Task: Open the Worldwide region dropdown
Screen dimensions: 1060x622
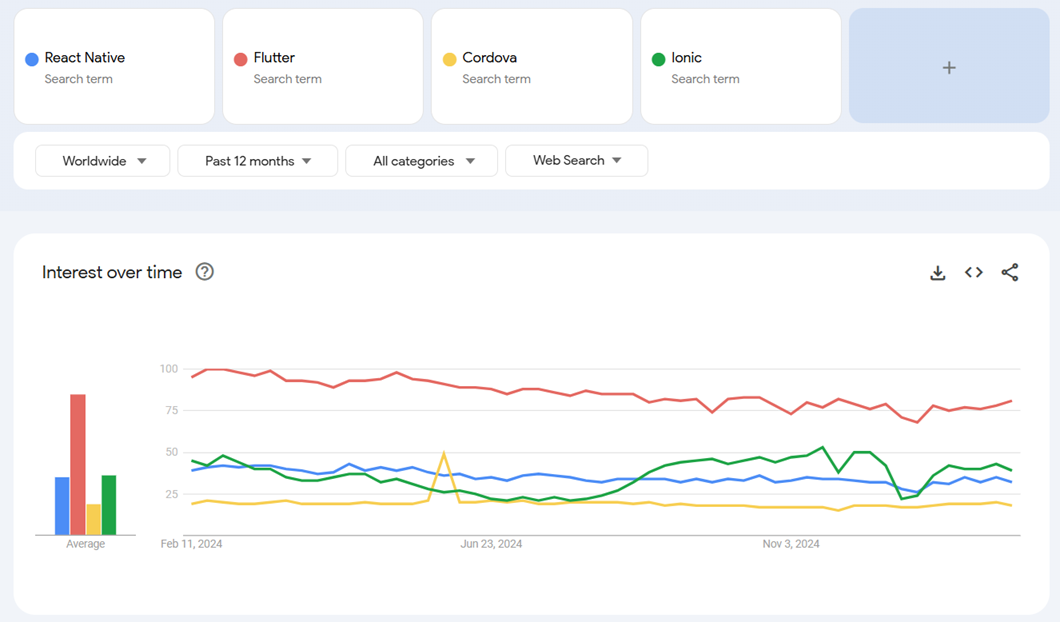Action: [103, 161]
